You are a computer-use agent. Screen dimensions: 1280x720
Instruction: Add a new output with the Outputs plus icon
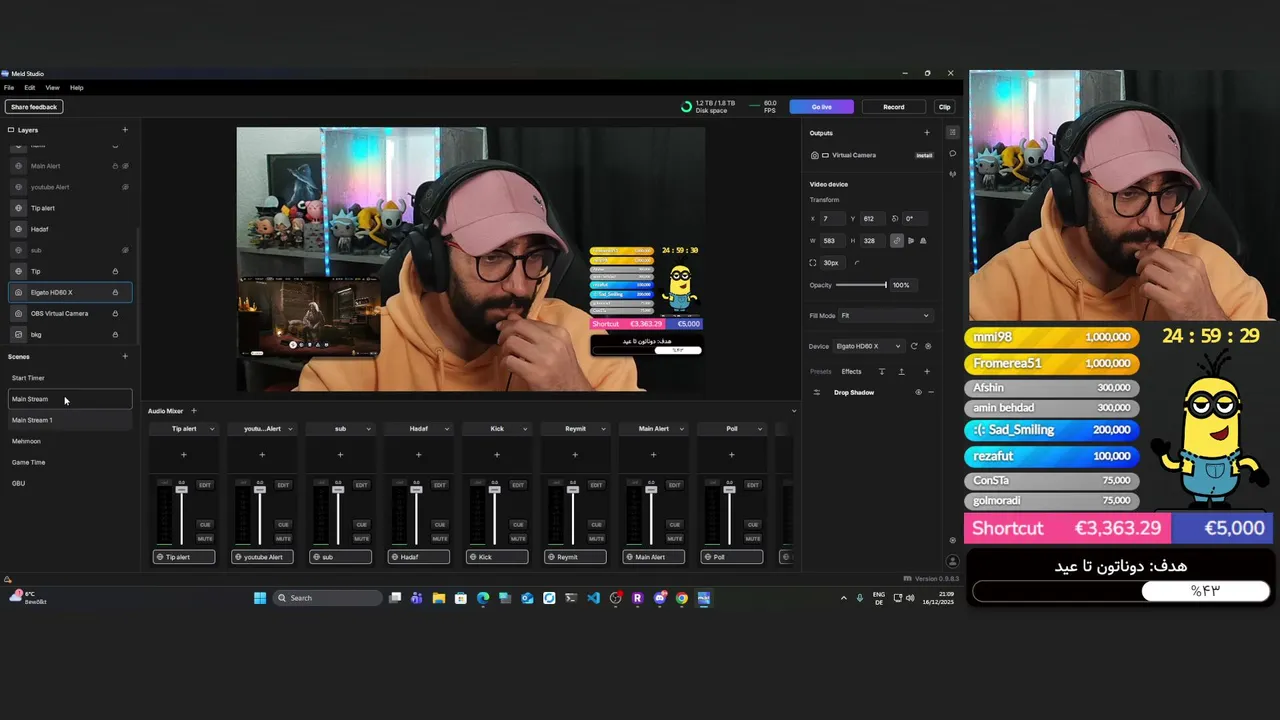point(926,133)
